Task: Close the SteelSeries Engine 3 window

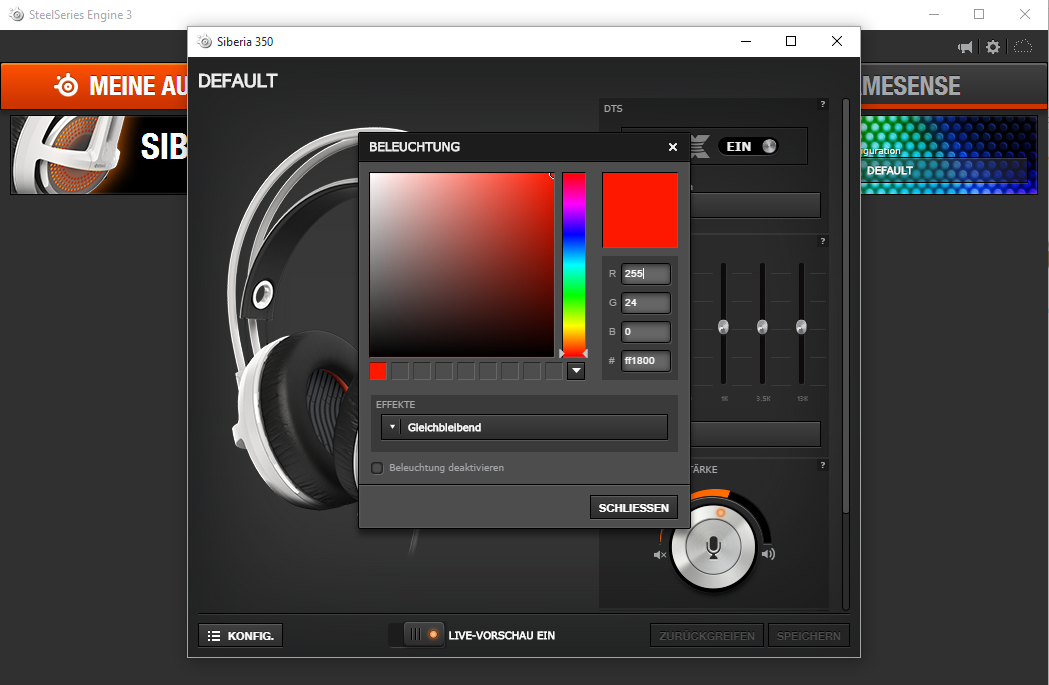Action: coord(1025,14)
